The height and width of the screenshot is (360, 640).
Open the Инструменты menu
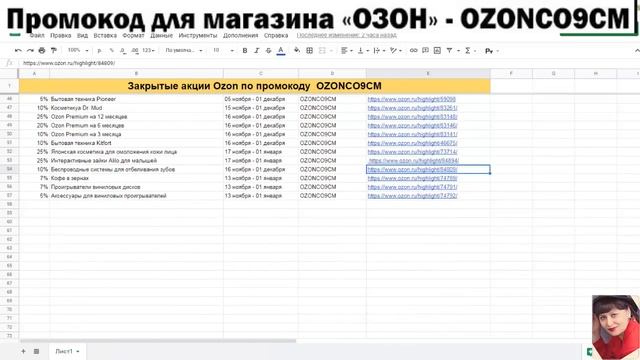(198, 36)
